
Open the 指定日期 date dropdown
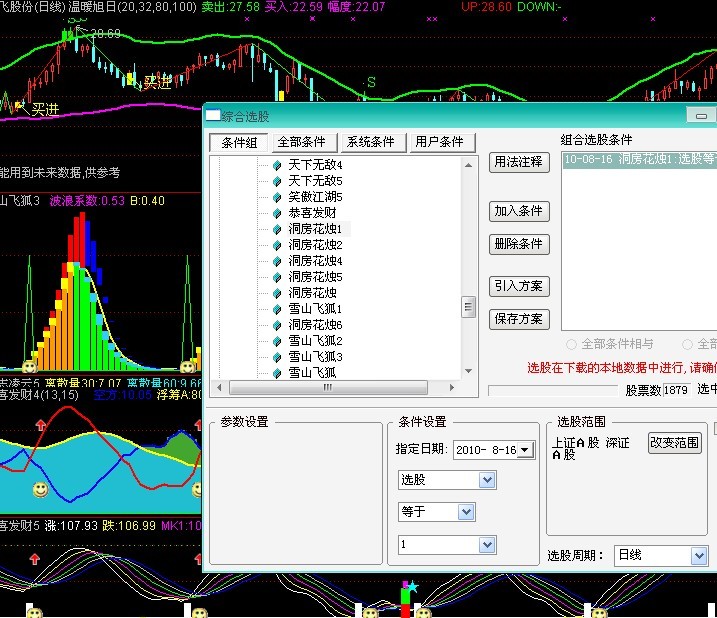526,450
